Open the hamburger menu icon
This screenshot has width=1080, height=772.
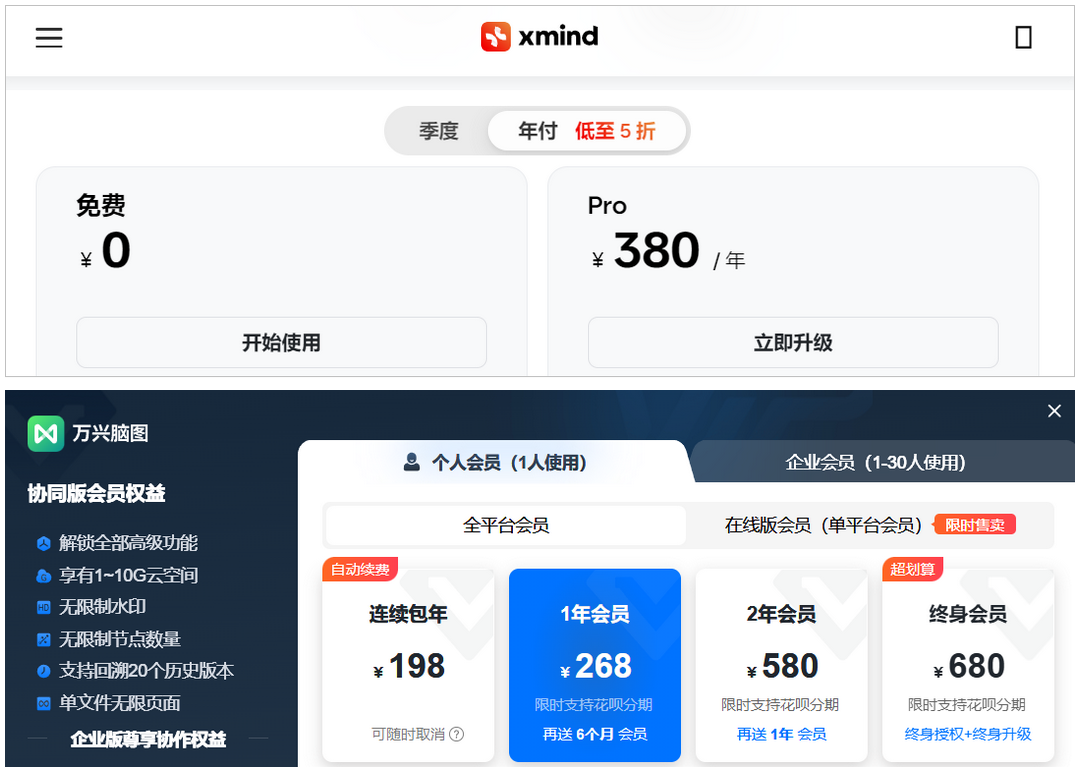(49, 38)
